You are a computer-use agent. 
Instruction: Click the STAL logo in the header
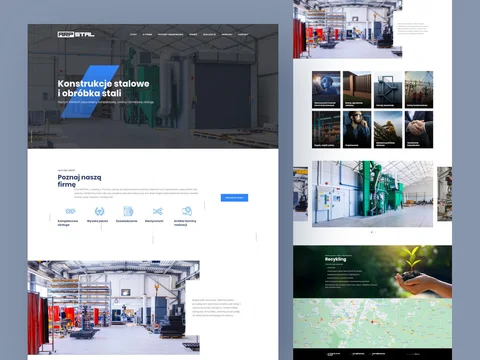(76, 34)
